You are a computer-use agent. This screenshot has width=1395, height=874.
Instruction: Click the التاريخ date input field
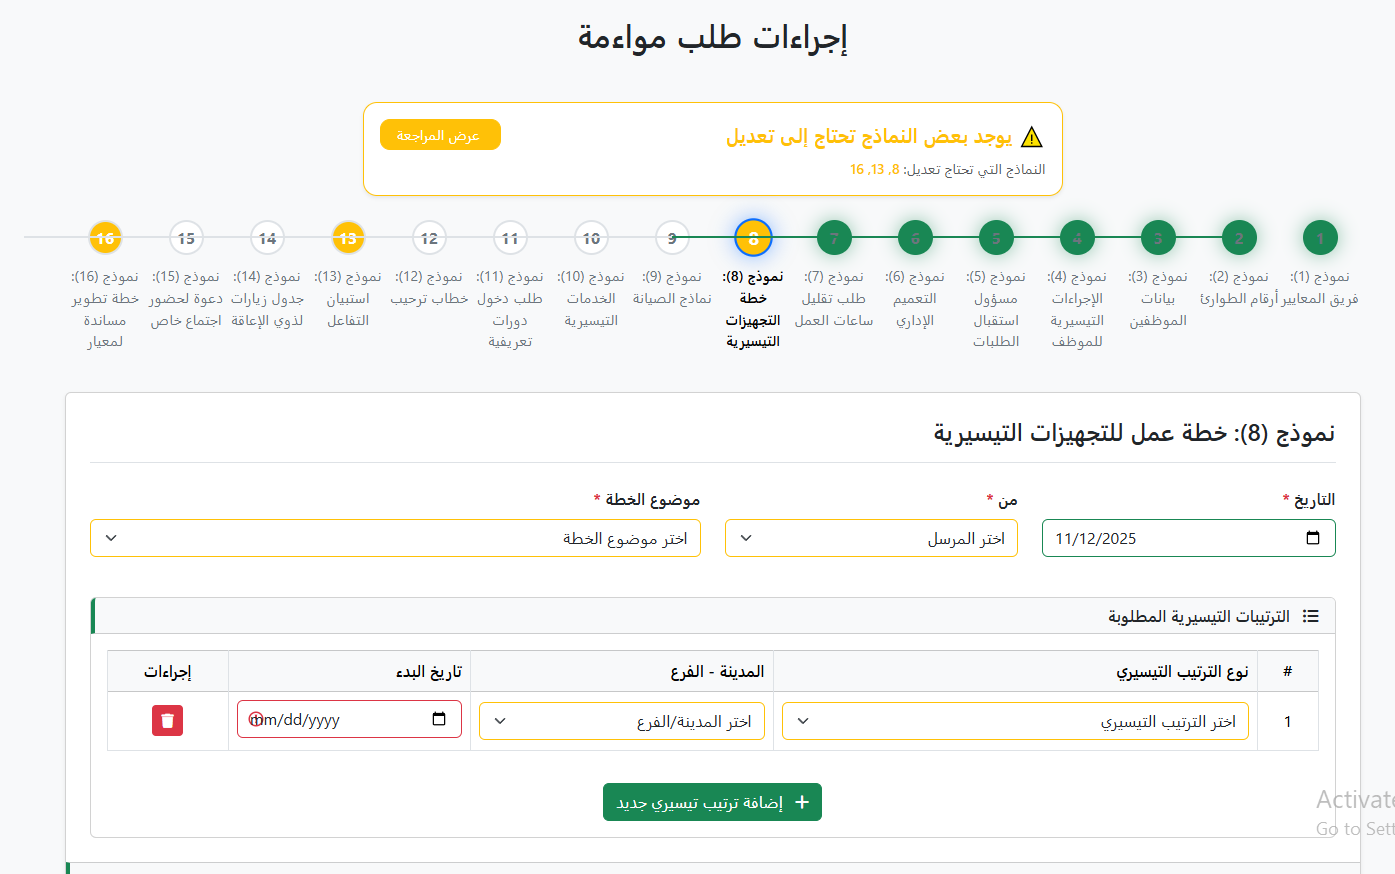tap(1170, 538)
